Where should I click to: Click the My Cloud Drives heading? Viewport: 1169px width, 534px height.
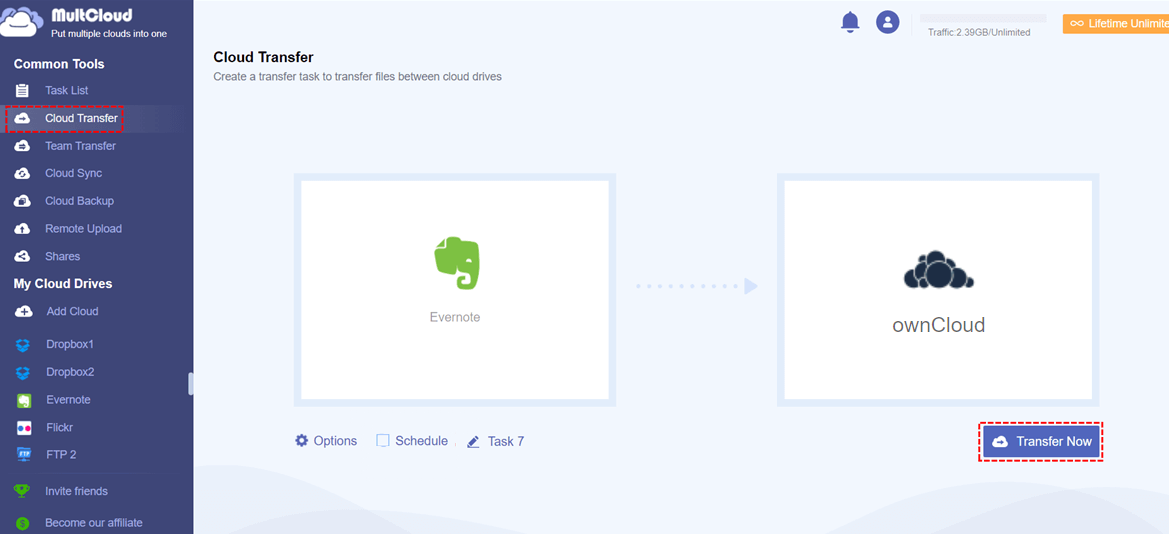pos(63,284)
